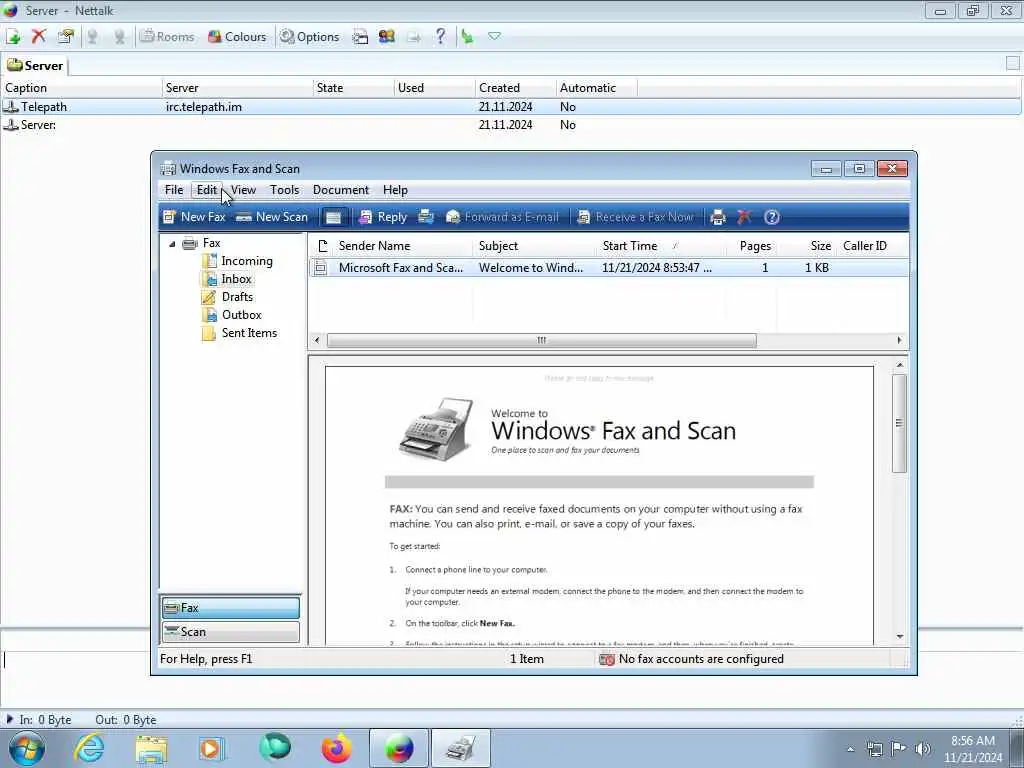Image resolution: width=1024 pixels, height=768 pixels.
Task: Open Options in Nettalk toolbar
Action: [x=310, y=37]
